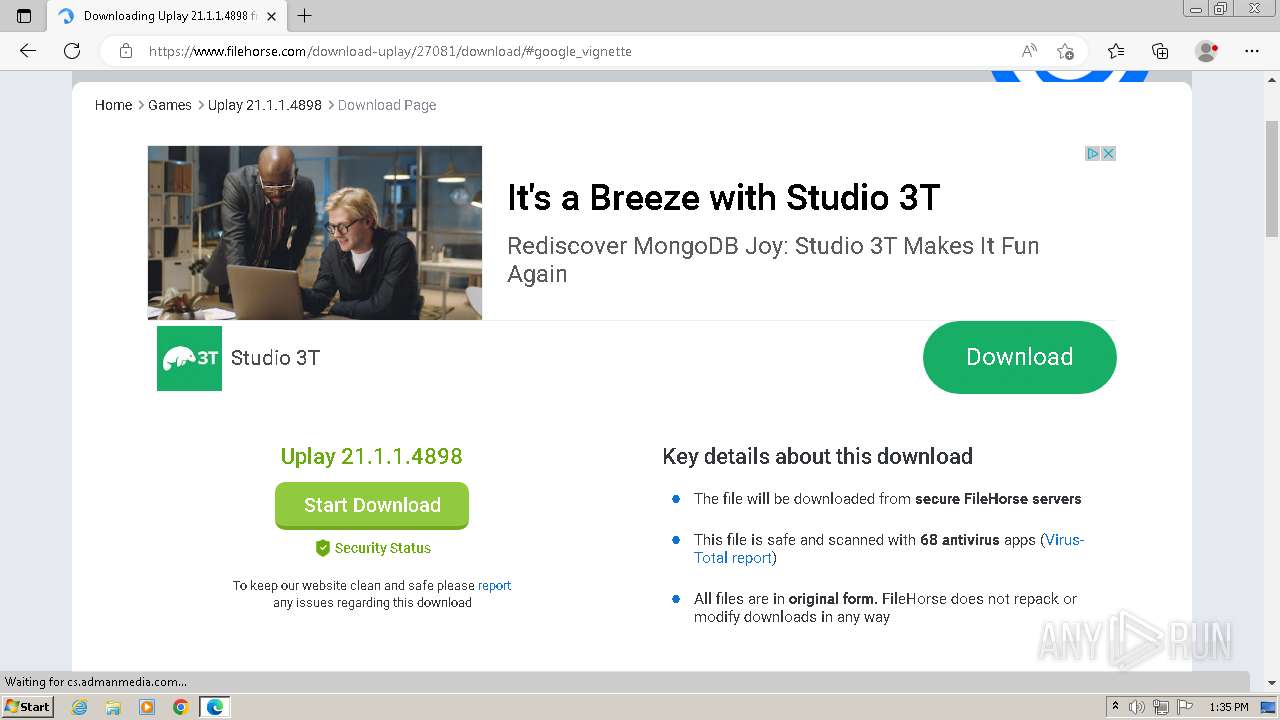Click the 1:35 PM taskbar clock

tap(1229, 707)
